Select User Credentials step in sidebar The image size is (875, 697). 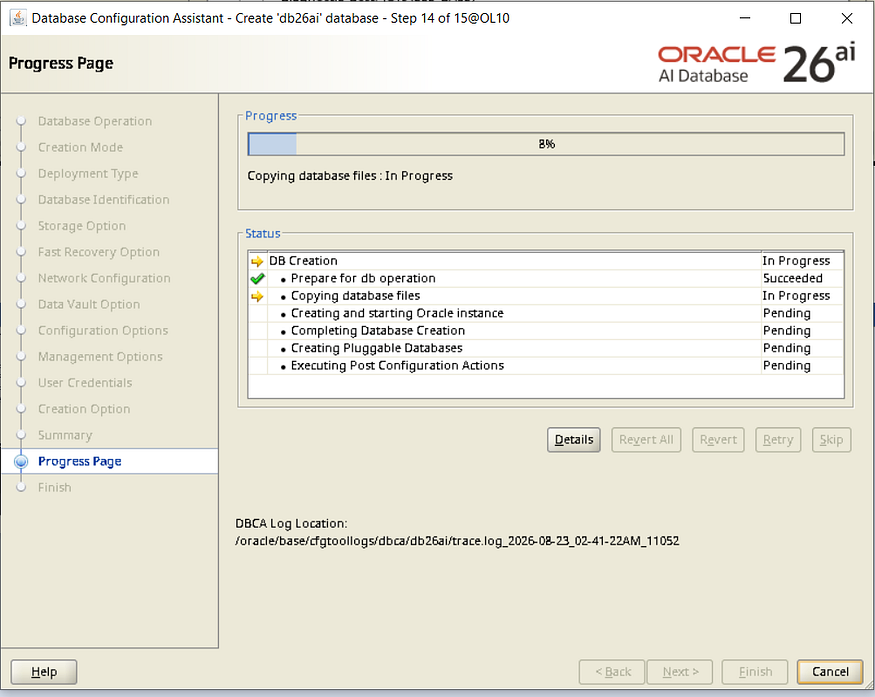pyautogui.click(x=85, y=383)
